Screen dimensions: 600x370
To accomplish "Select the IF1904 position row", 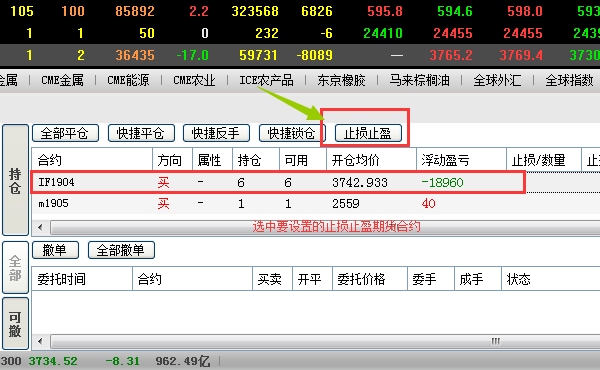I will (279, 183).
